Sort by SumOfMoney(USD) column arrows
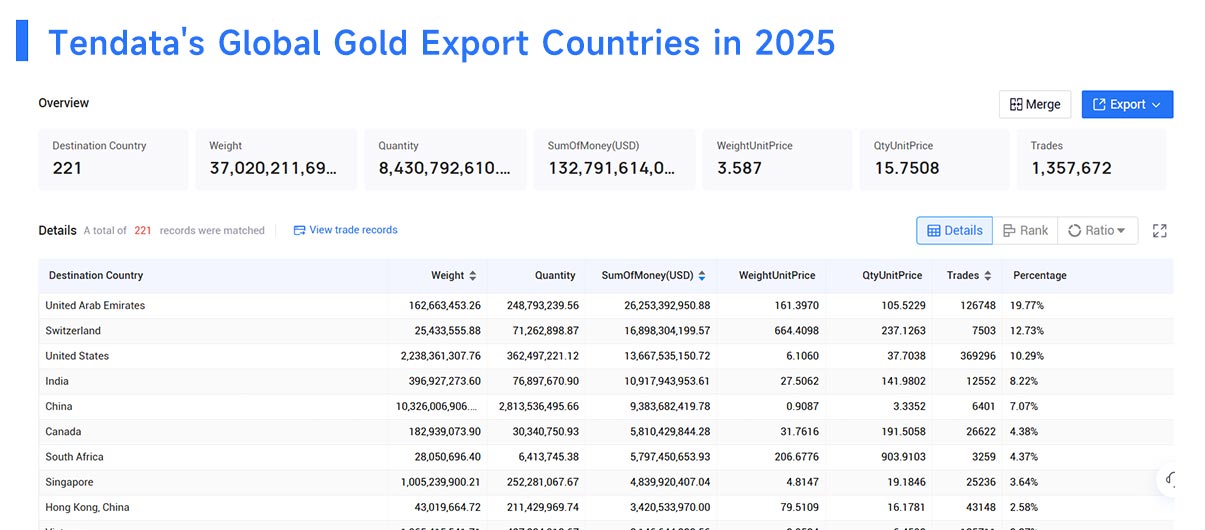This screenshot has height=530, width=1205. (702, 275)
